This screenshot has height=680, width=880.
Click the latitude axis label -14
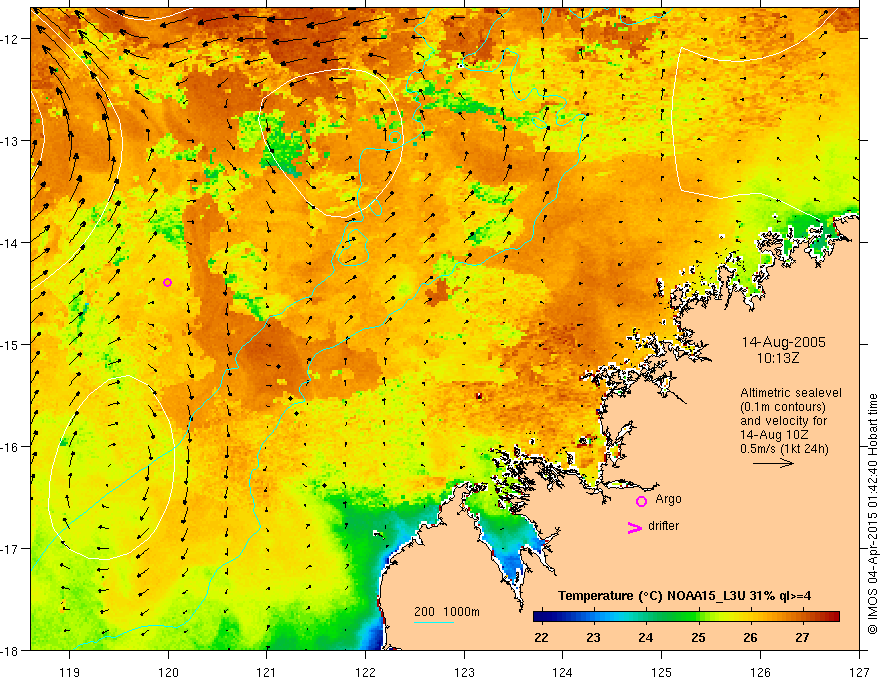[x=12, y=243]
